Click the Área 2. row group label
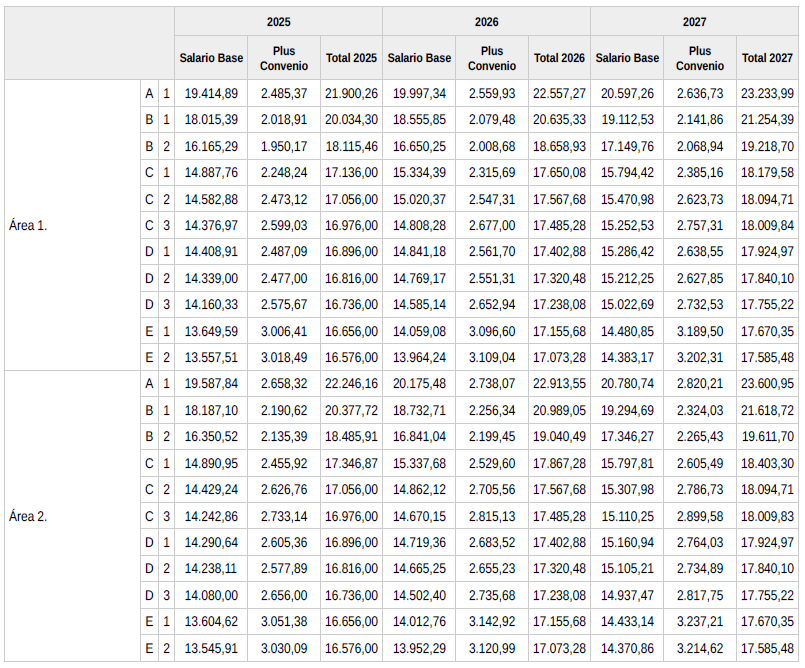The height and width of the screenshot is (668, 805). (x=28, y=516)
